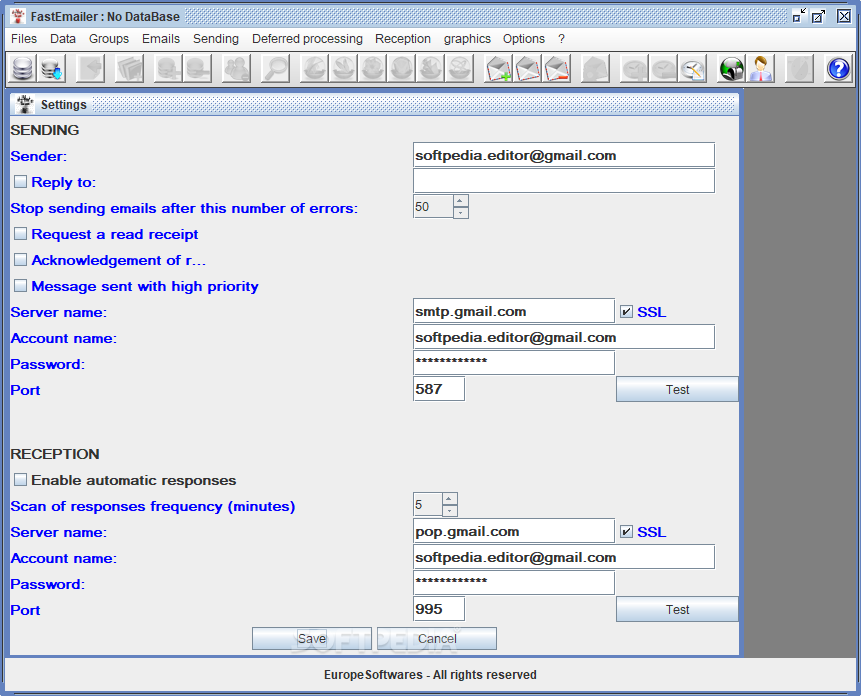Image resolution: width=861 pixels, height=696 pixels.
Task: Click the sending Password field
Action: (513, 363)
